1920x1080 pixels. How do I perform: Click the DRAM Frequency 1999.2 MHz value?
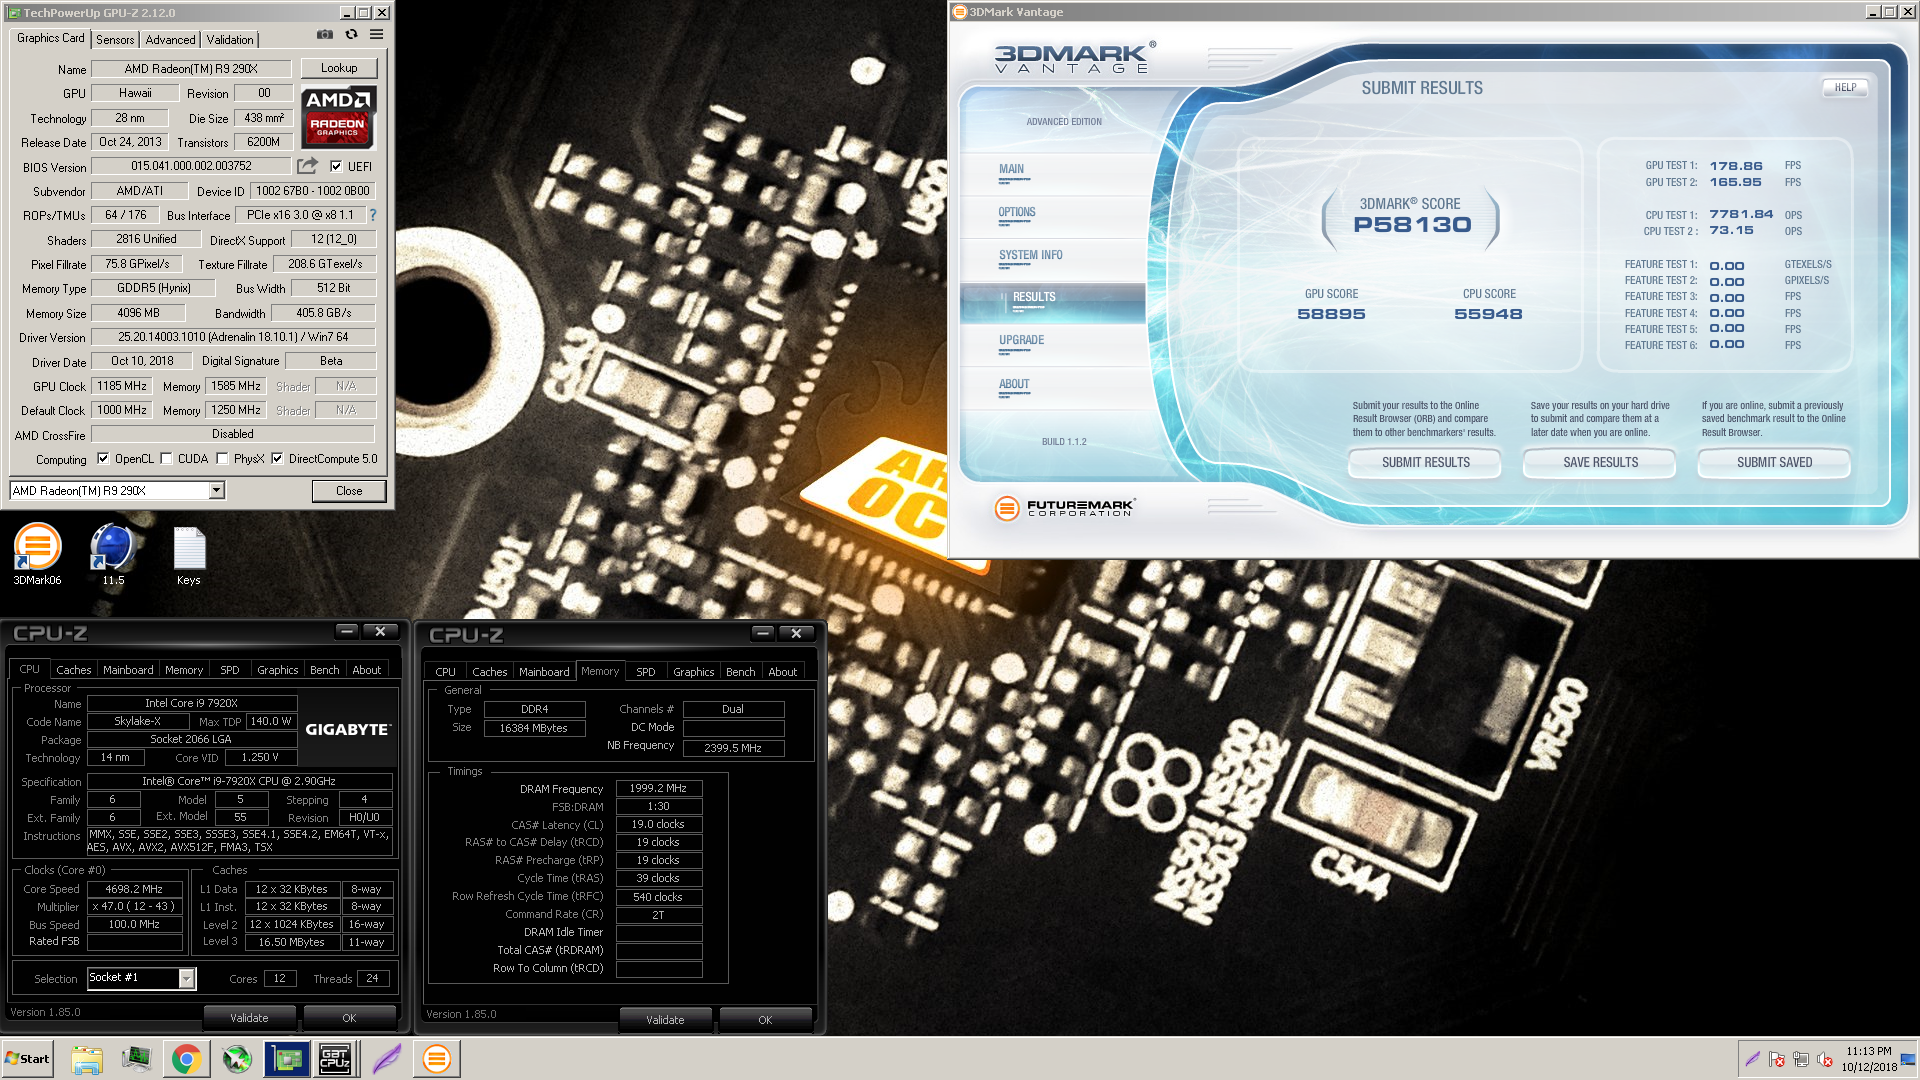[x=658, y=788]
